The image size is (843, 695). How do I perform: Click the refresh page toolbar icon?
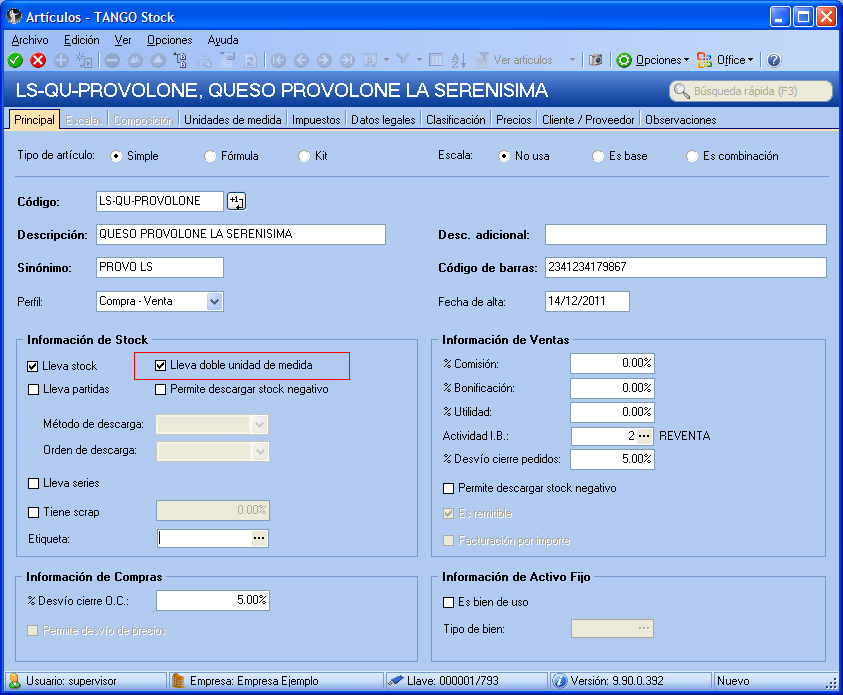tap(251, 60)
